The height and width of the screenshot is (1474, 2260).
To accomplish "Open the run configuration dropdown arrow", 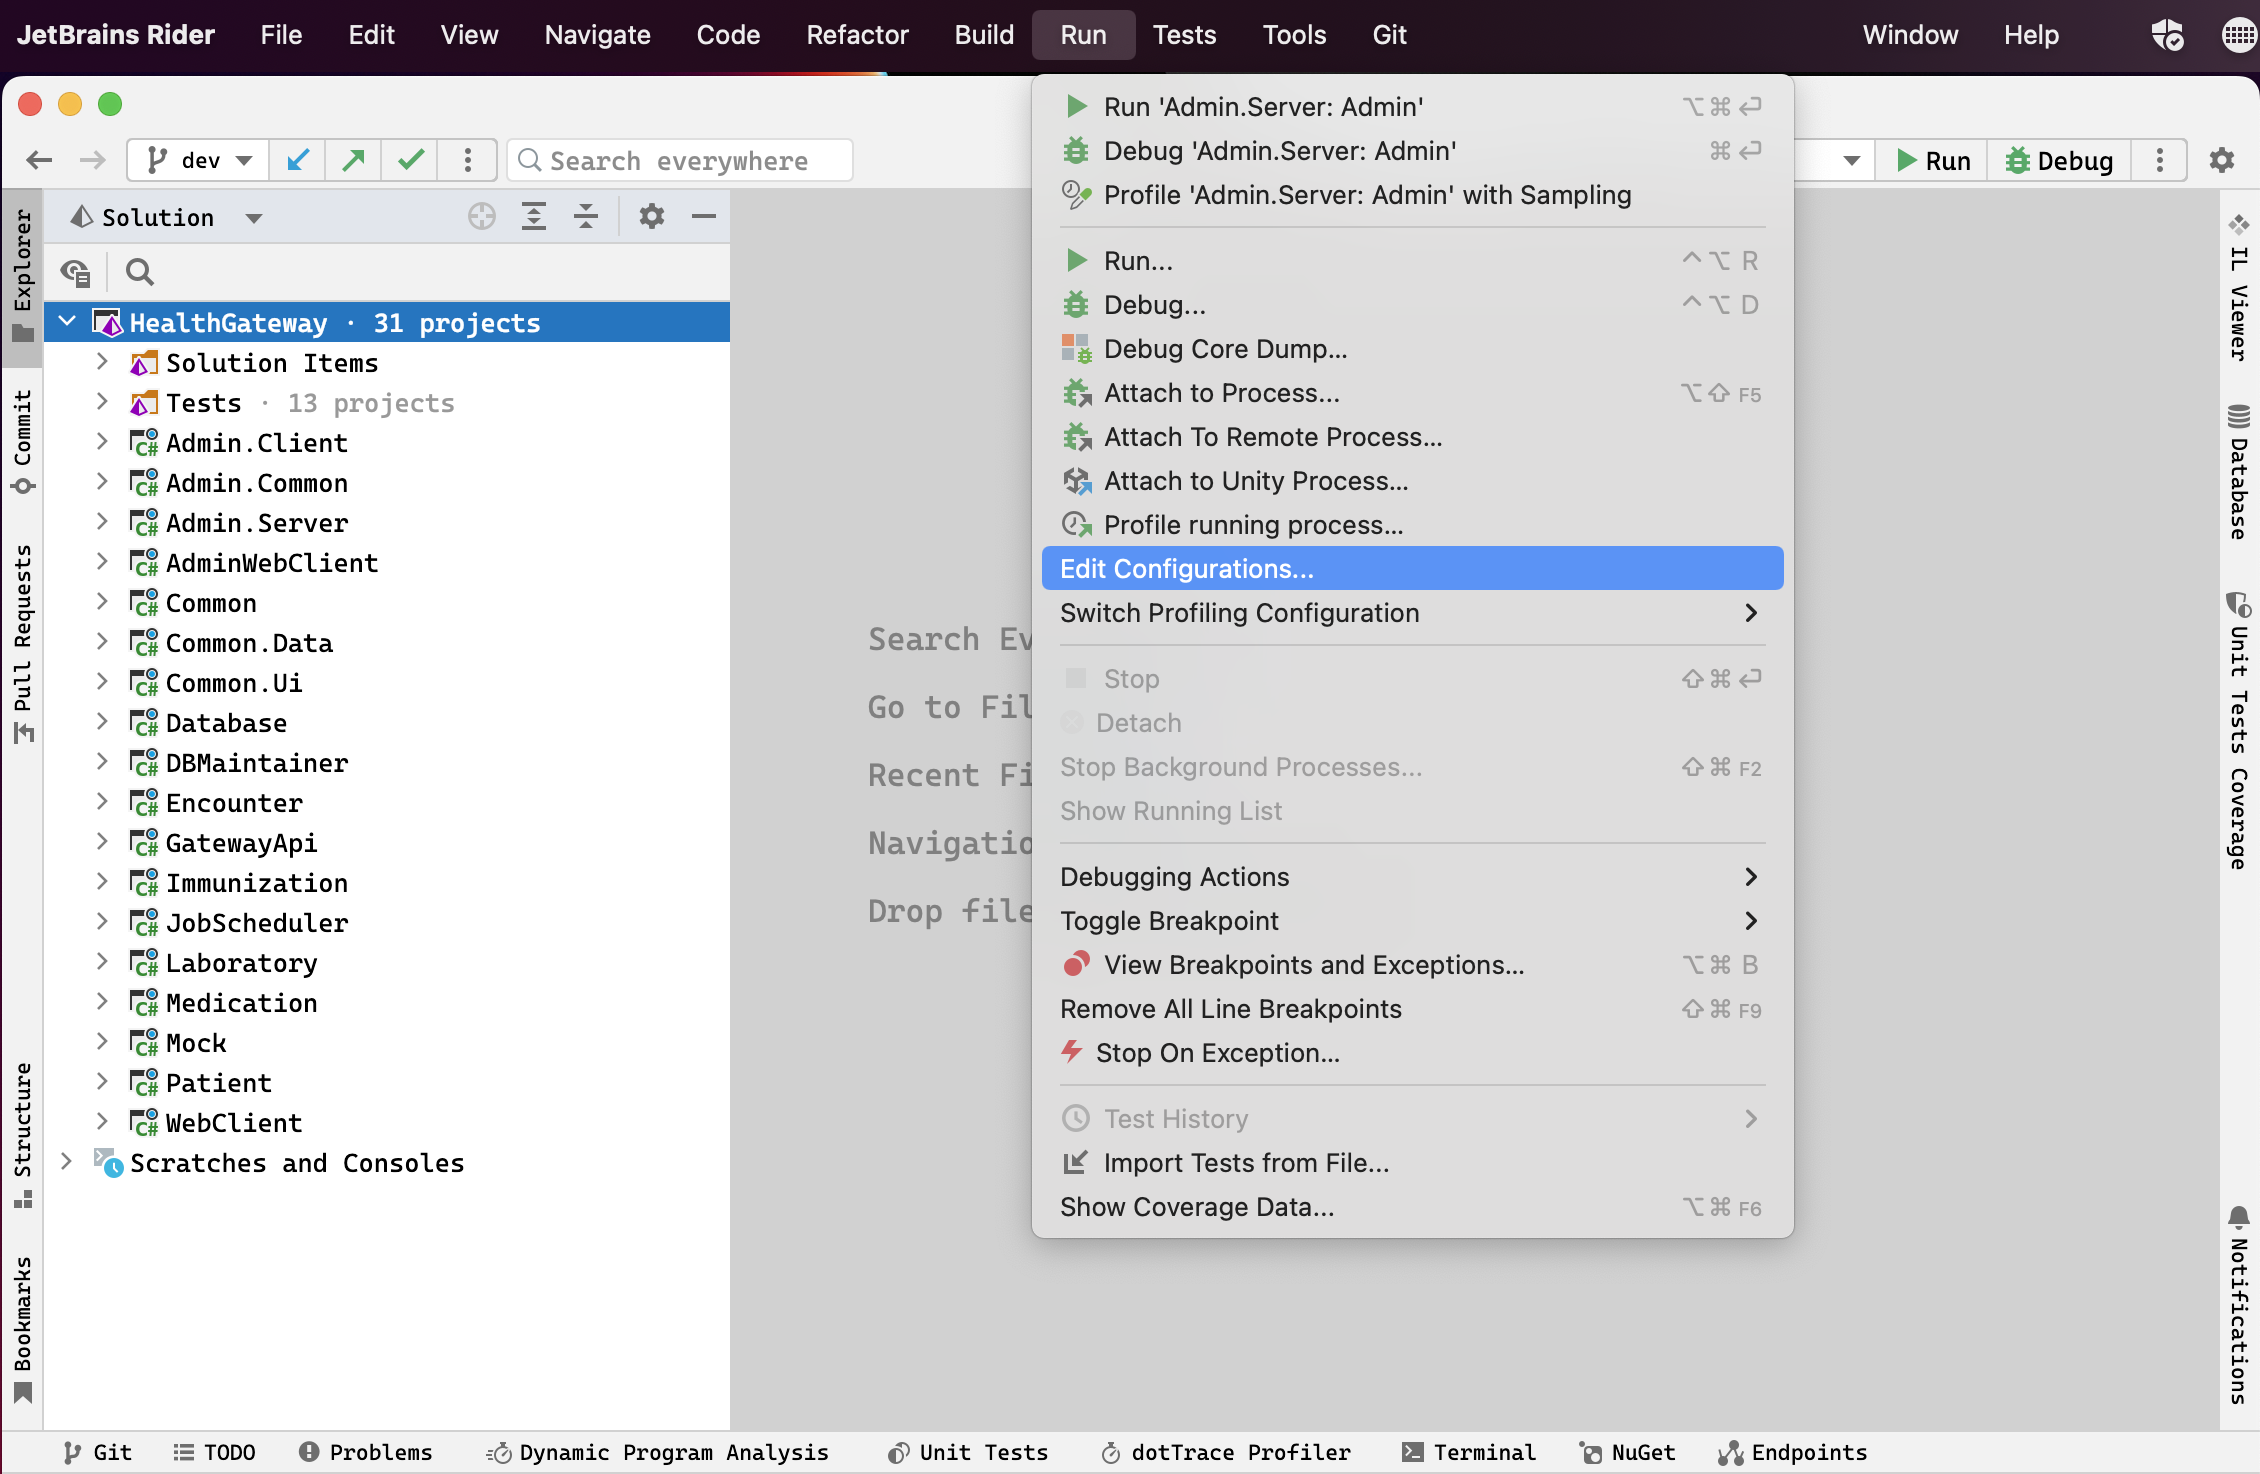I will (x=1851, y=160).
